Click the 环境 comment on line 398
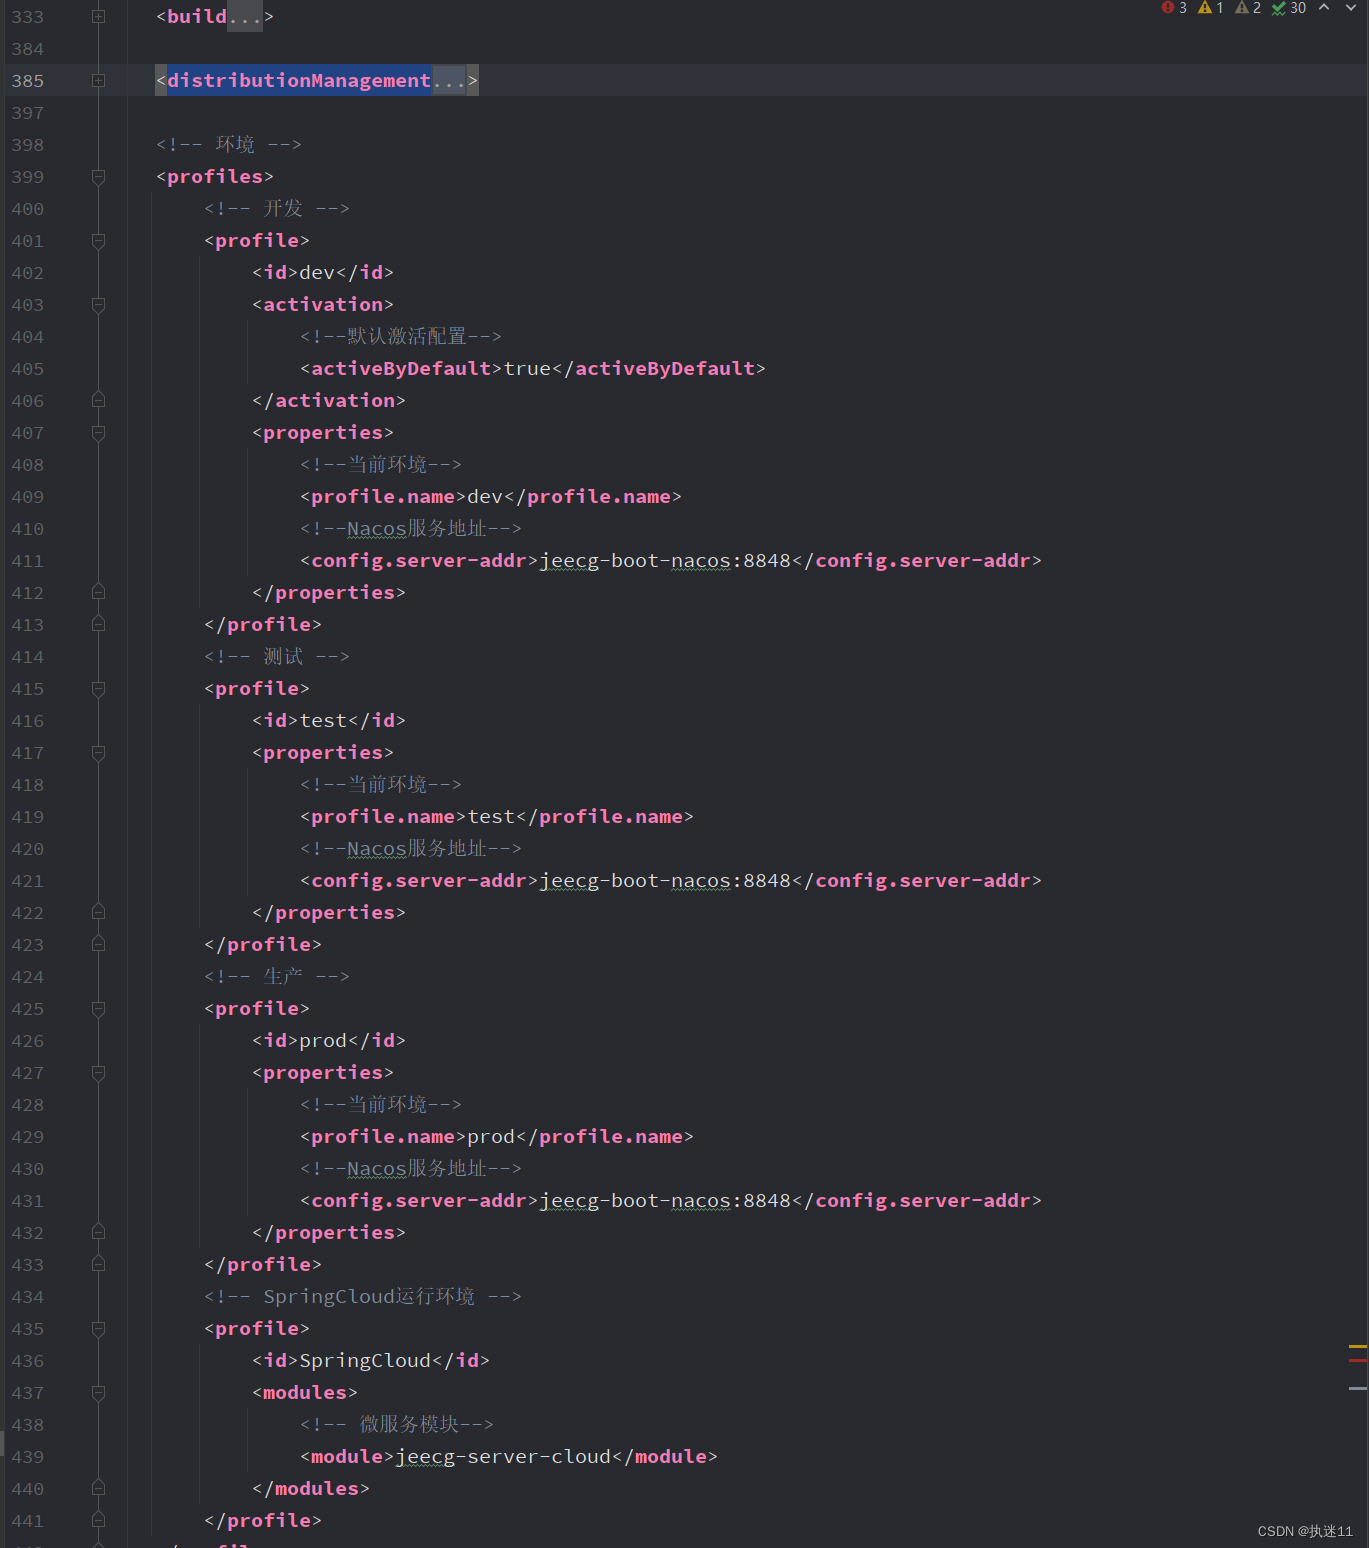This screenshot has height=1548, width=1369. [229, 144]
